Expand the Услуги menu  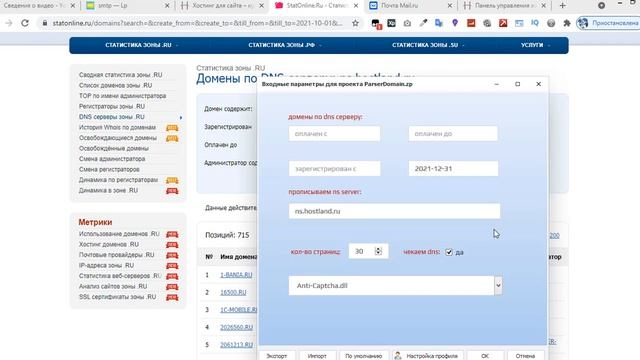536,45
